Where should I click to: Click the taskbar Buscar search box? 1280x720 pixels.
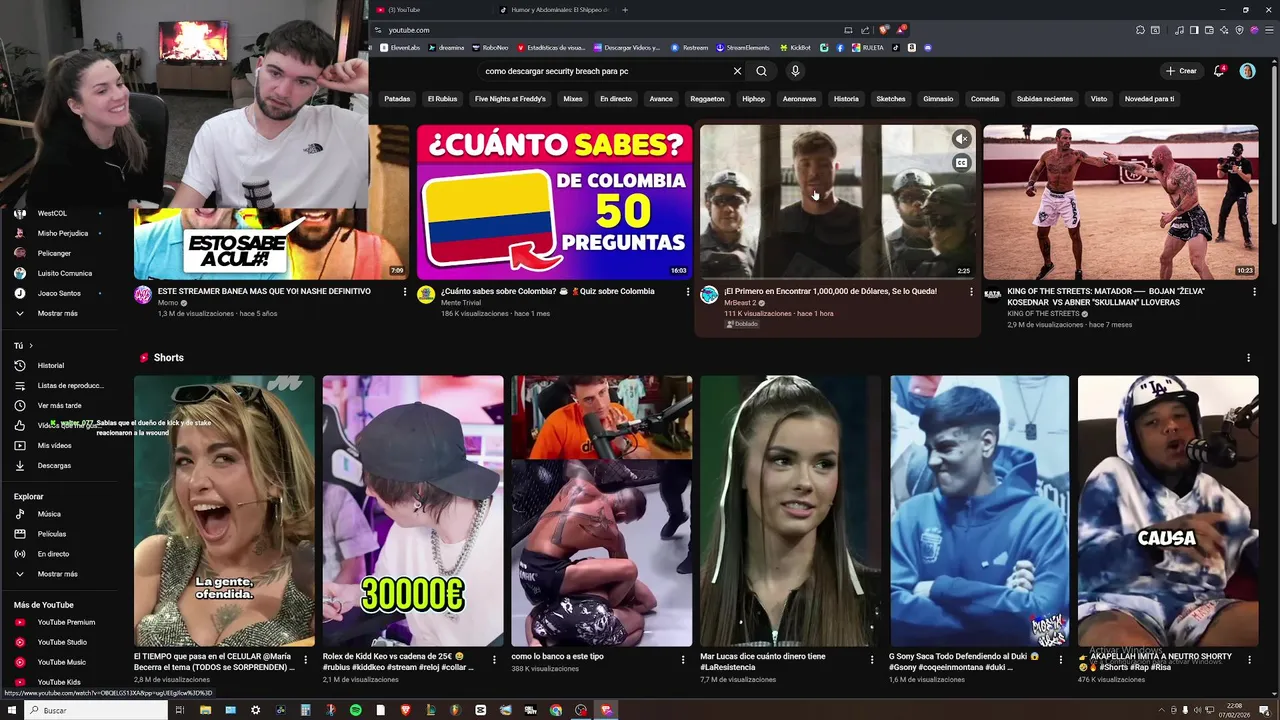click(x=97, y=710)
